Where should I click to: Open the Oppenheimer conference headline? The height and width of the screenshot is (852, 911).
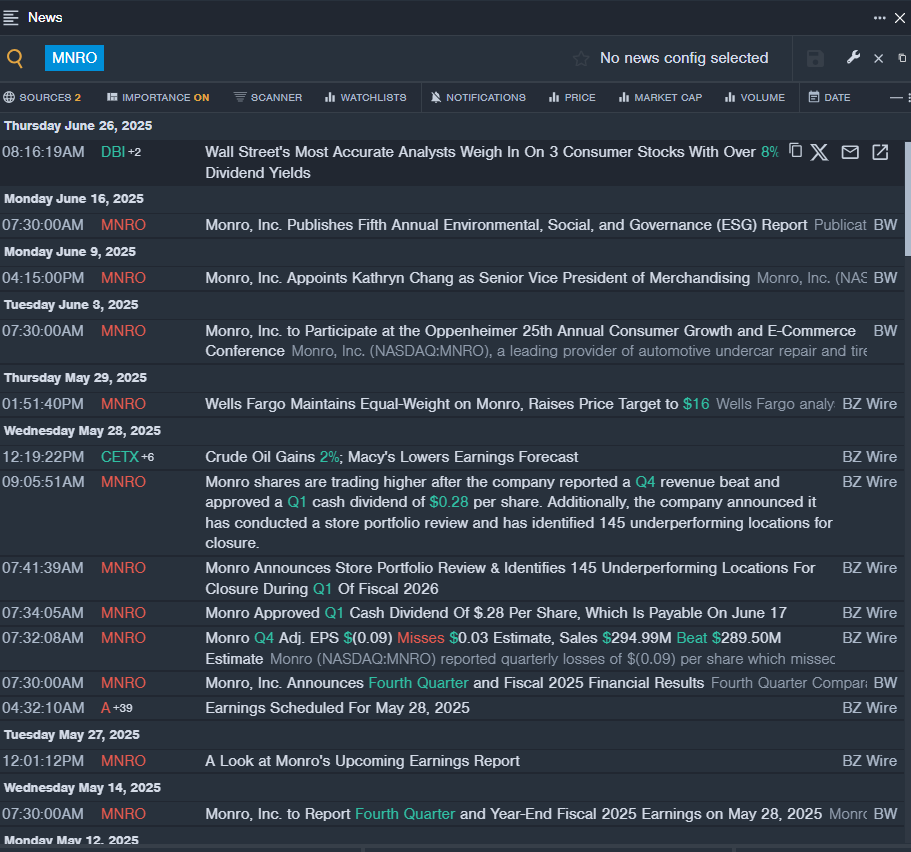(x=530, y=341)
